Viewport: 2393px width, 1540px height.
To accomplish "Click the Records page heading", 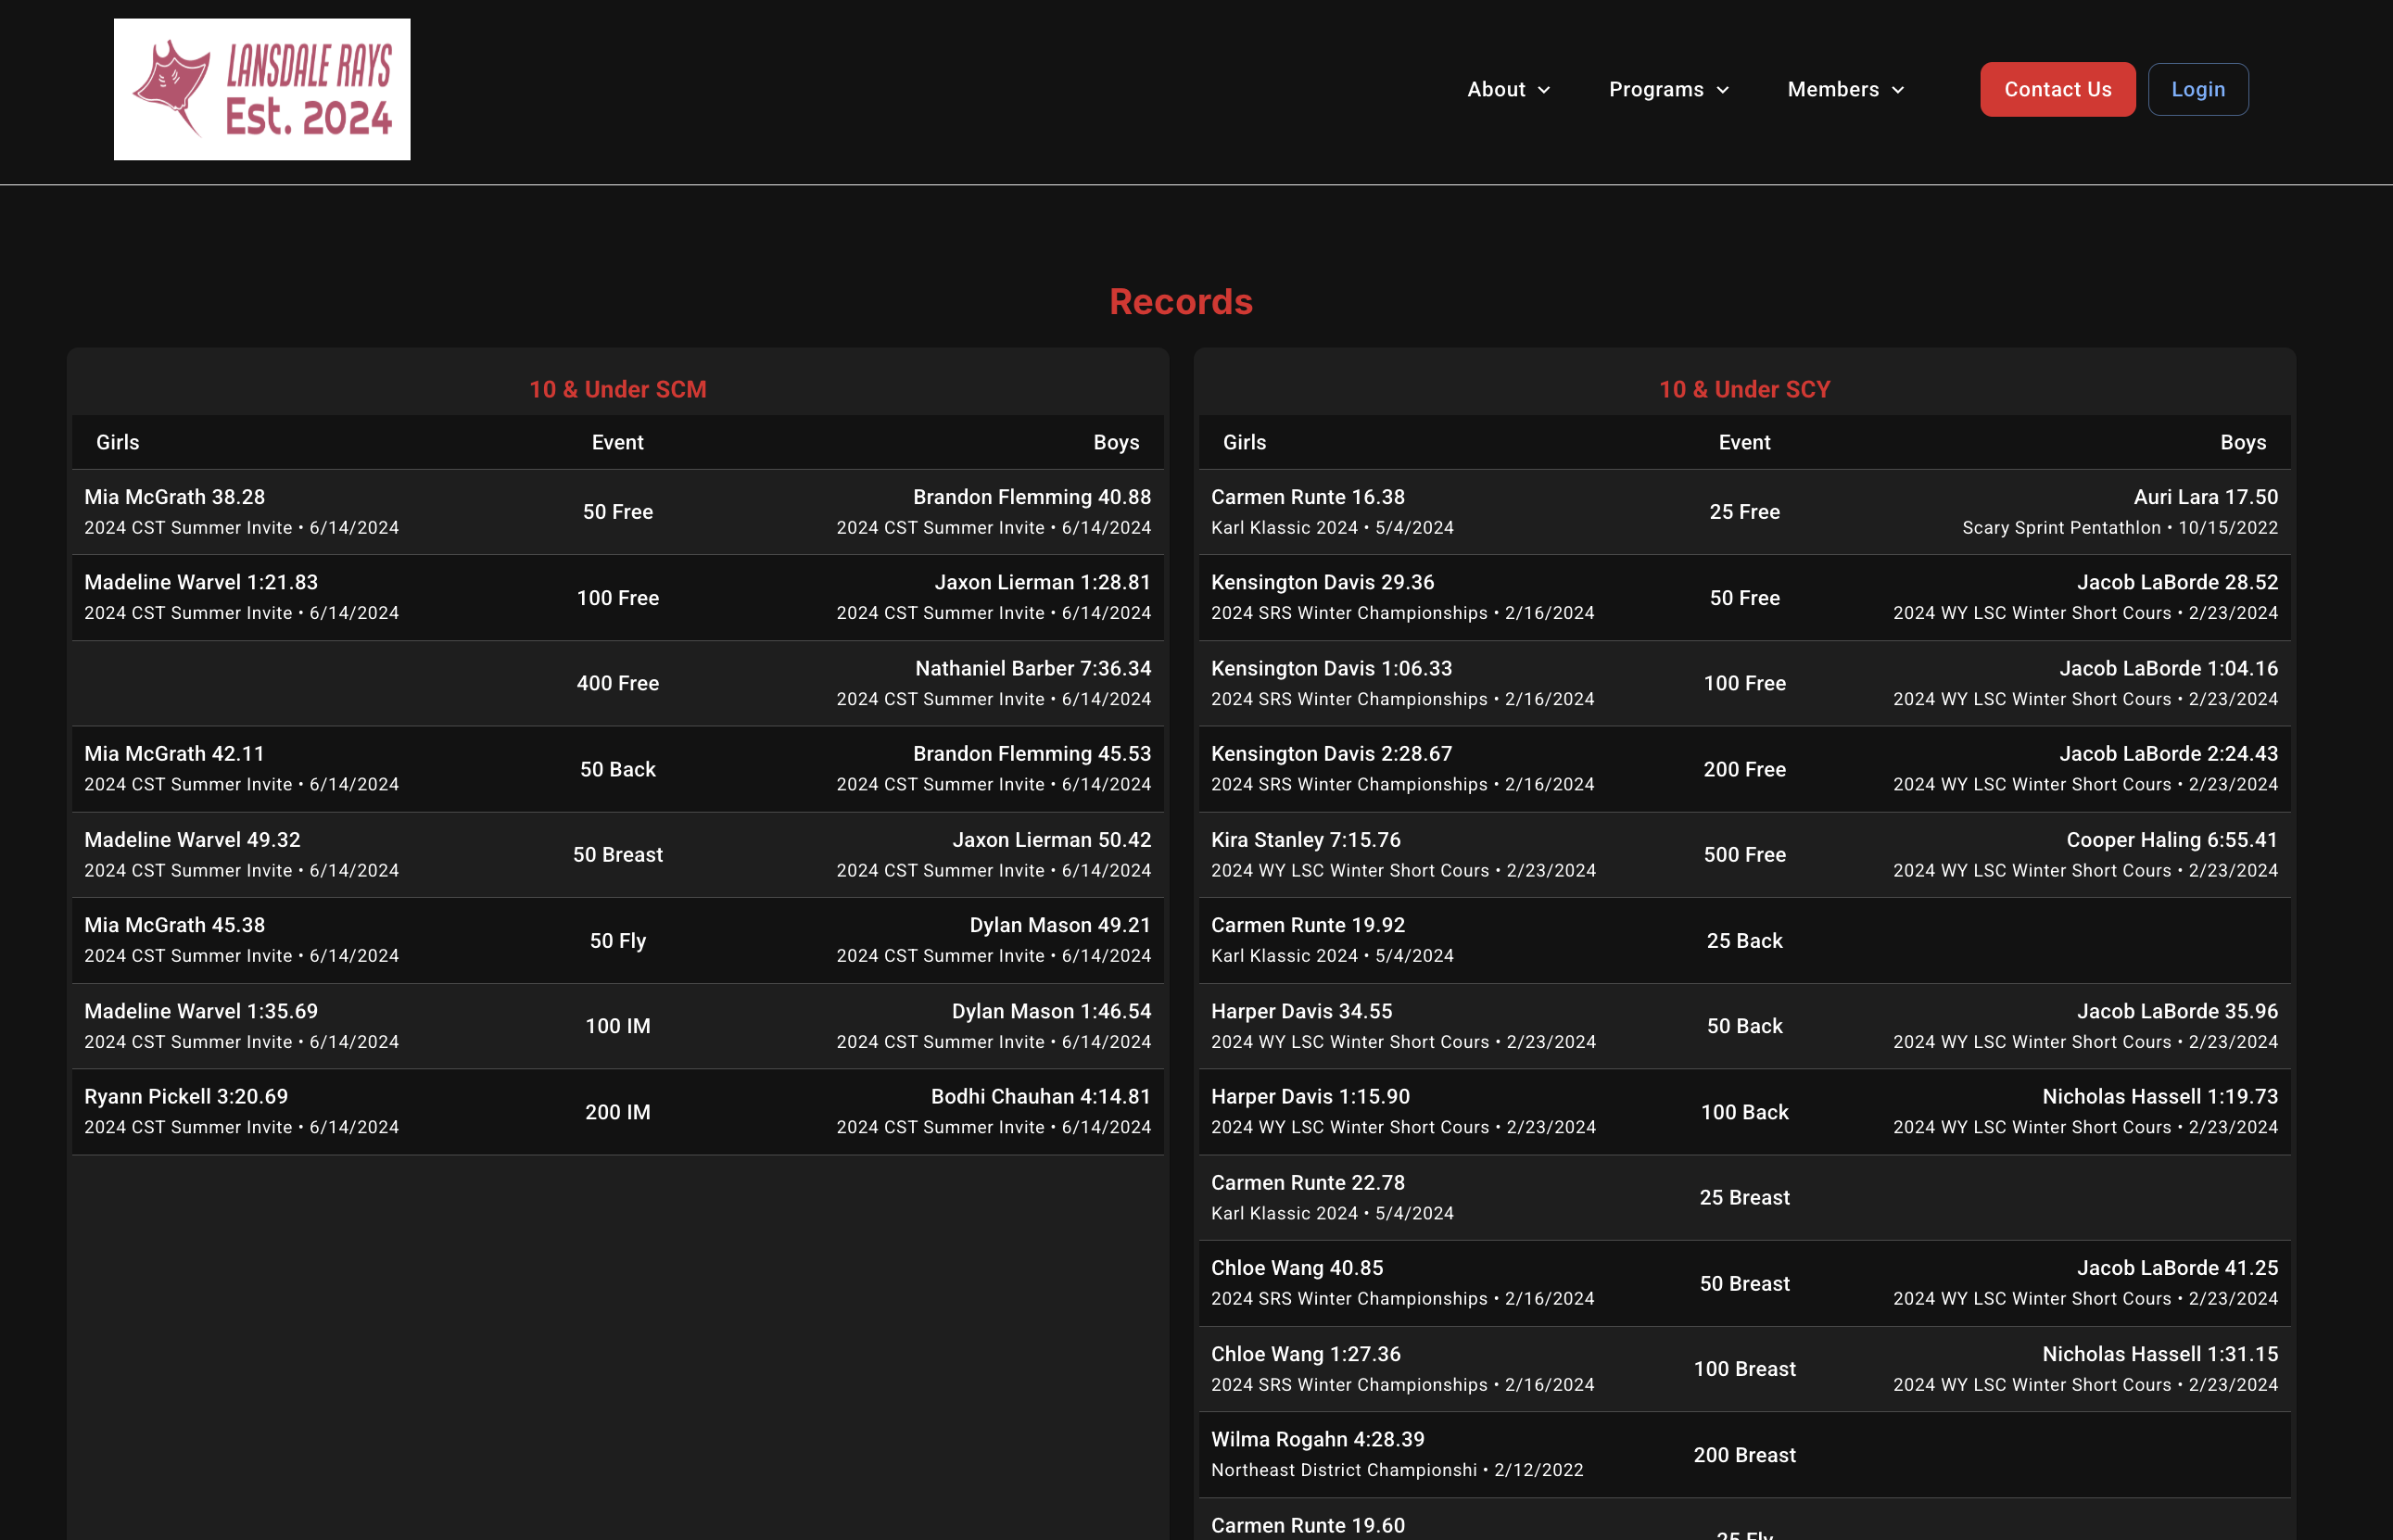I will tap(1180, 302).
